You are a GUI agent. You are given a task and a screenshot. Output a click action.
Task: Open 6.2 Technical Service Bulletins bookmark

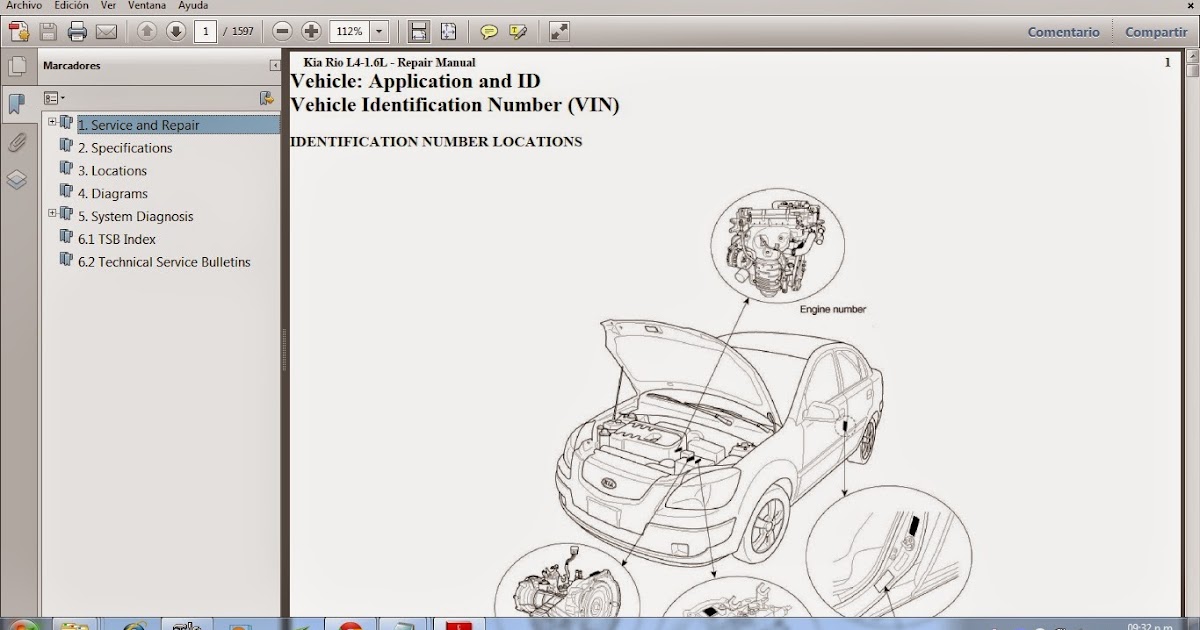click(164, 262)
